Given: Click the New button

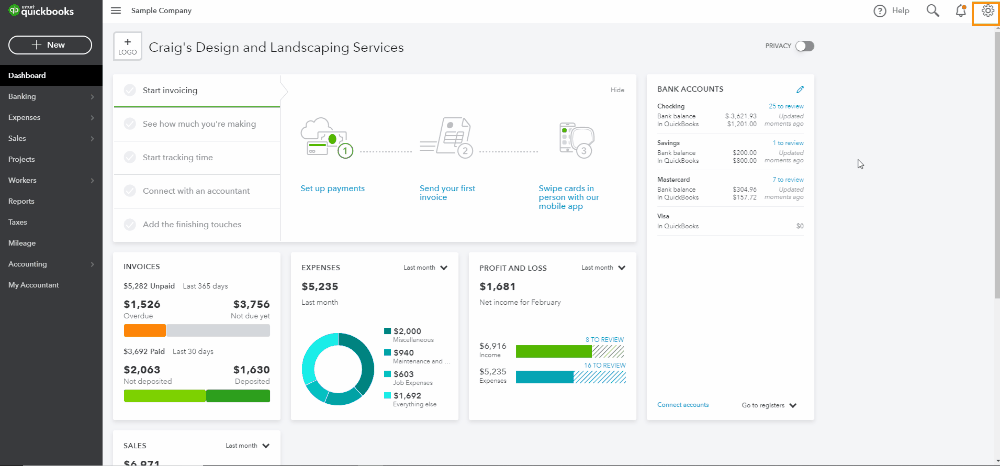Looking at the screenshot, I should (50, 45).
